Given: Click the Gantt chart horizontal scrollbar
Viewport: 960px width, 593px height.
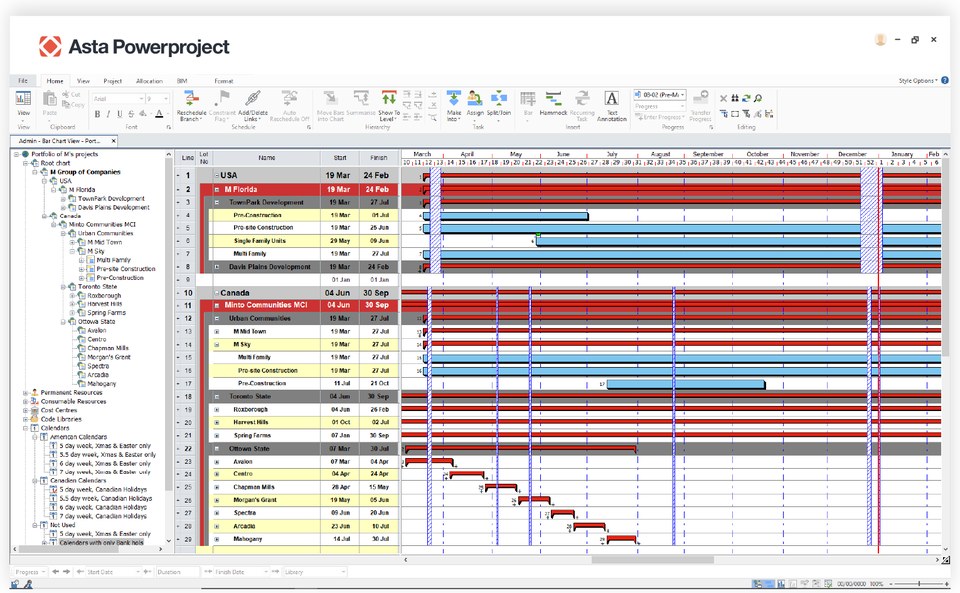Looking at the screenshot, I should click(652, 559).
